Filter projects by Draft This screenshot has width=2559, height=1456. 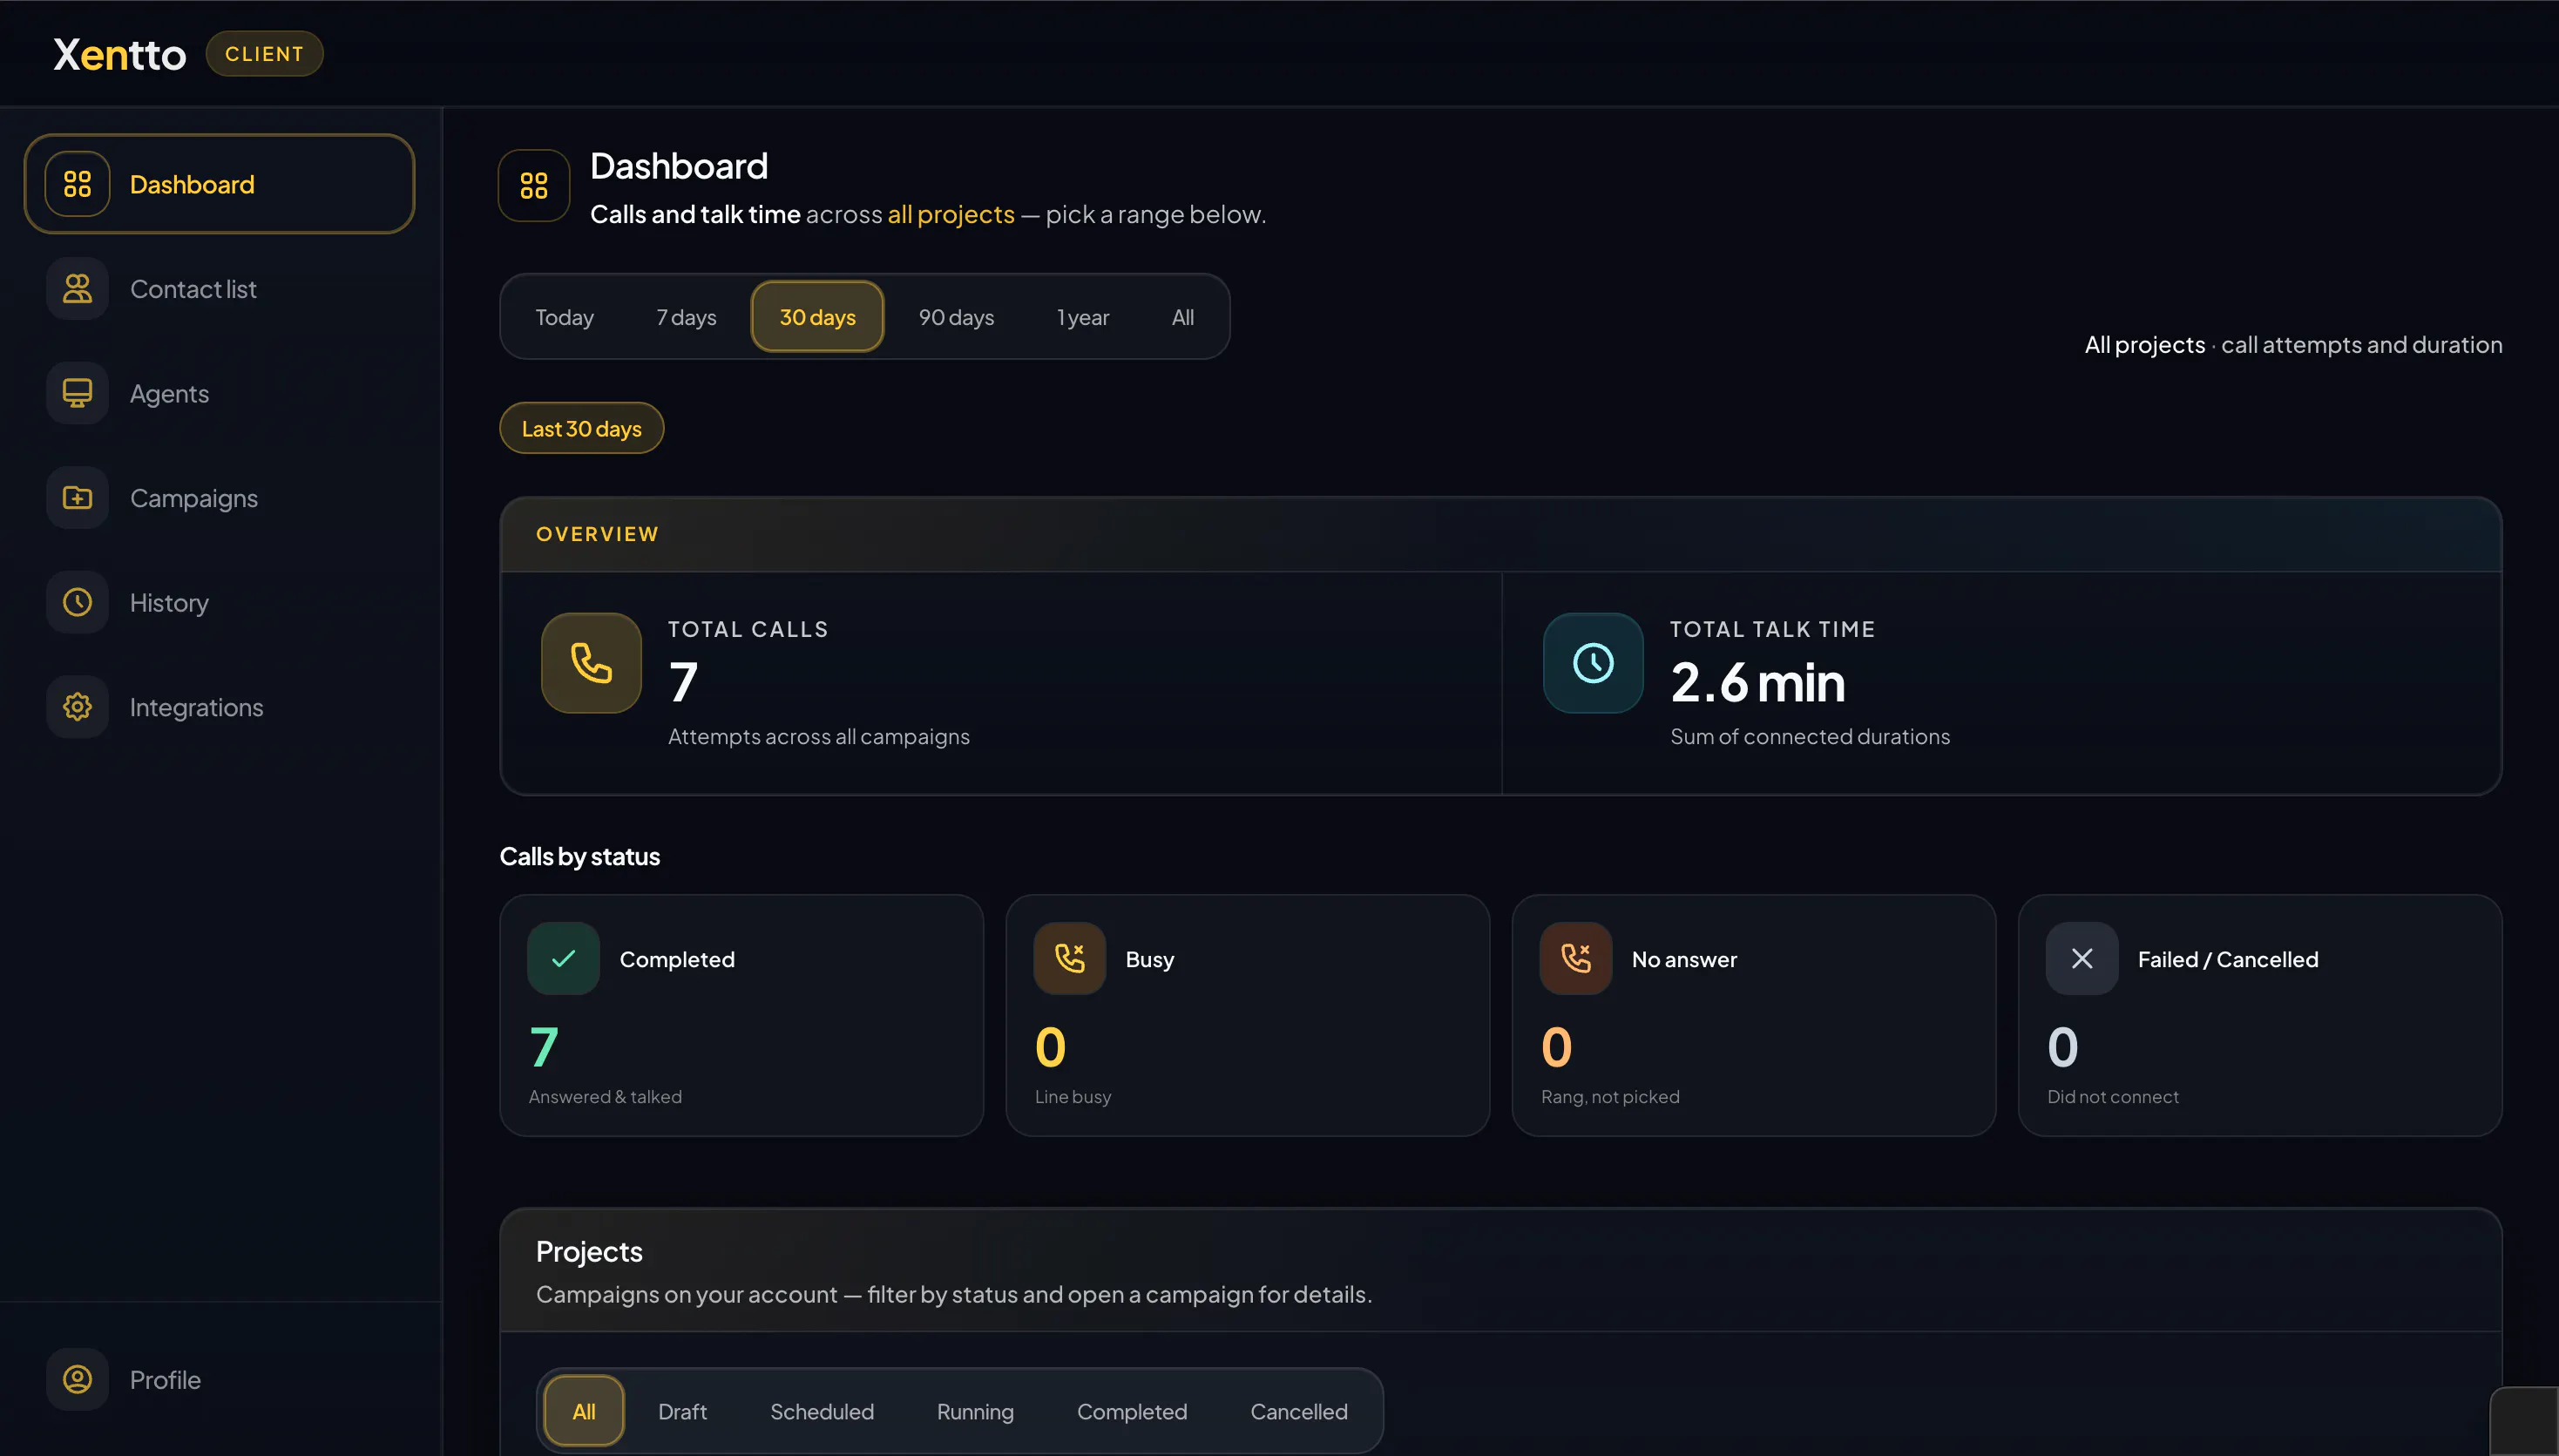coord(682,1411)
